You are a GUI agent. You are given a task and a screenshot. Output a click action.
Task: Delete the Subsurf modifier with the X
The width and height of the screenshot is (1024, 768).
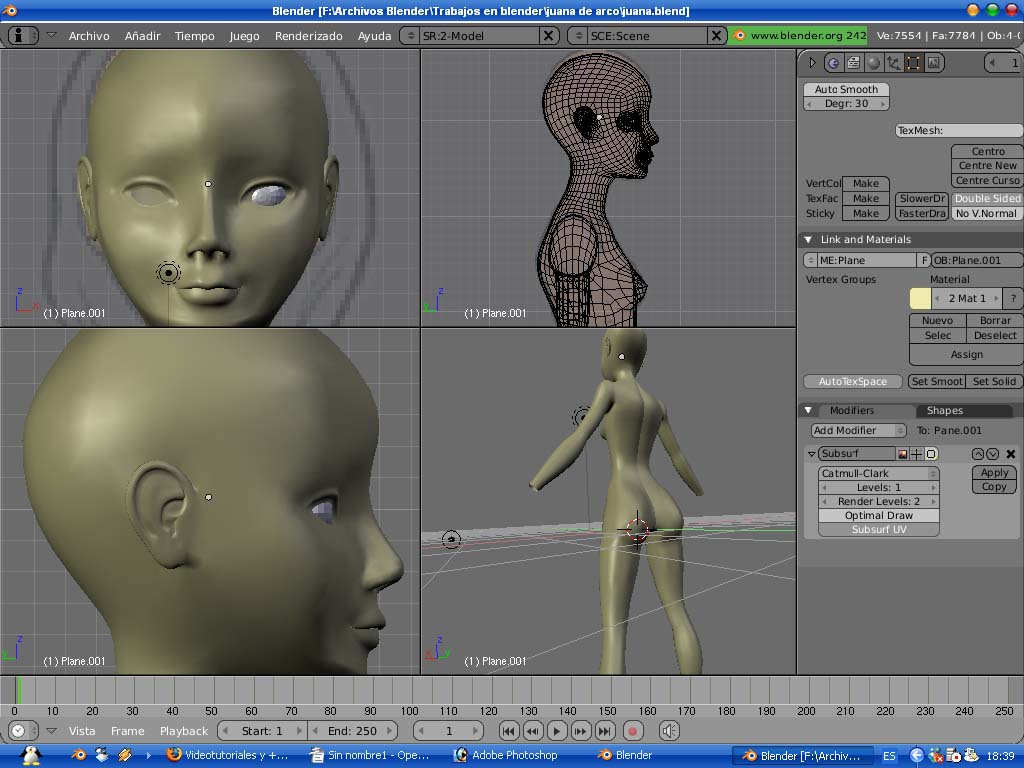(x=1011, y=454)
